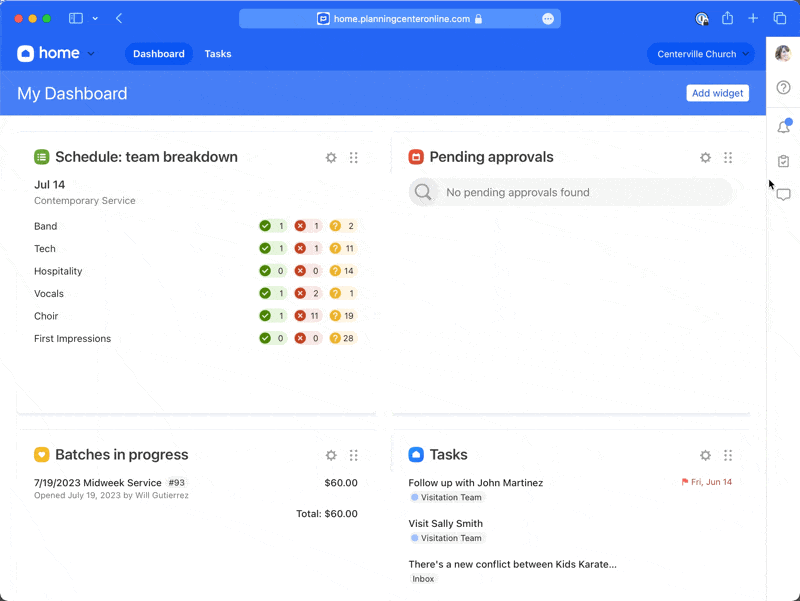Open the chat bubble icon in sidebar
Viewport: 800px width, 601px height.
[x=783, y=195]
